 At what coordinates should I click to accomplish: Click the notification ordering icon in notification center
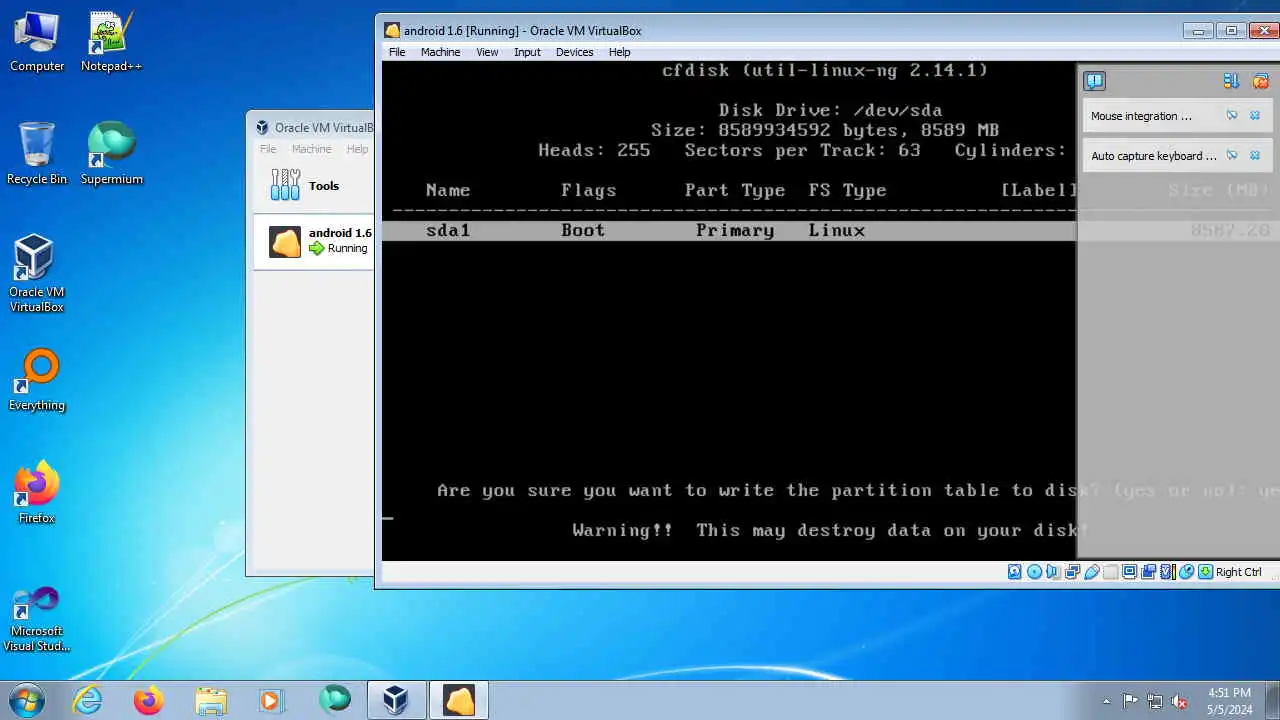point(1231,81)
